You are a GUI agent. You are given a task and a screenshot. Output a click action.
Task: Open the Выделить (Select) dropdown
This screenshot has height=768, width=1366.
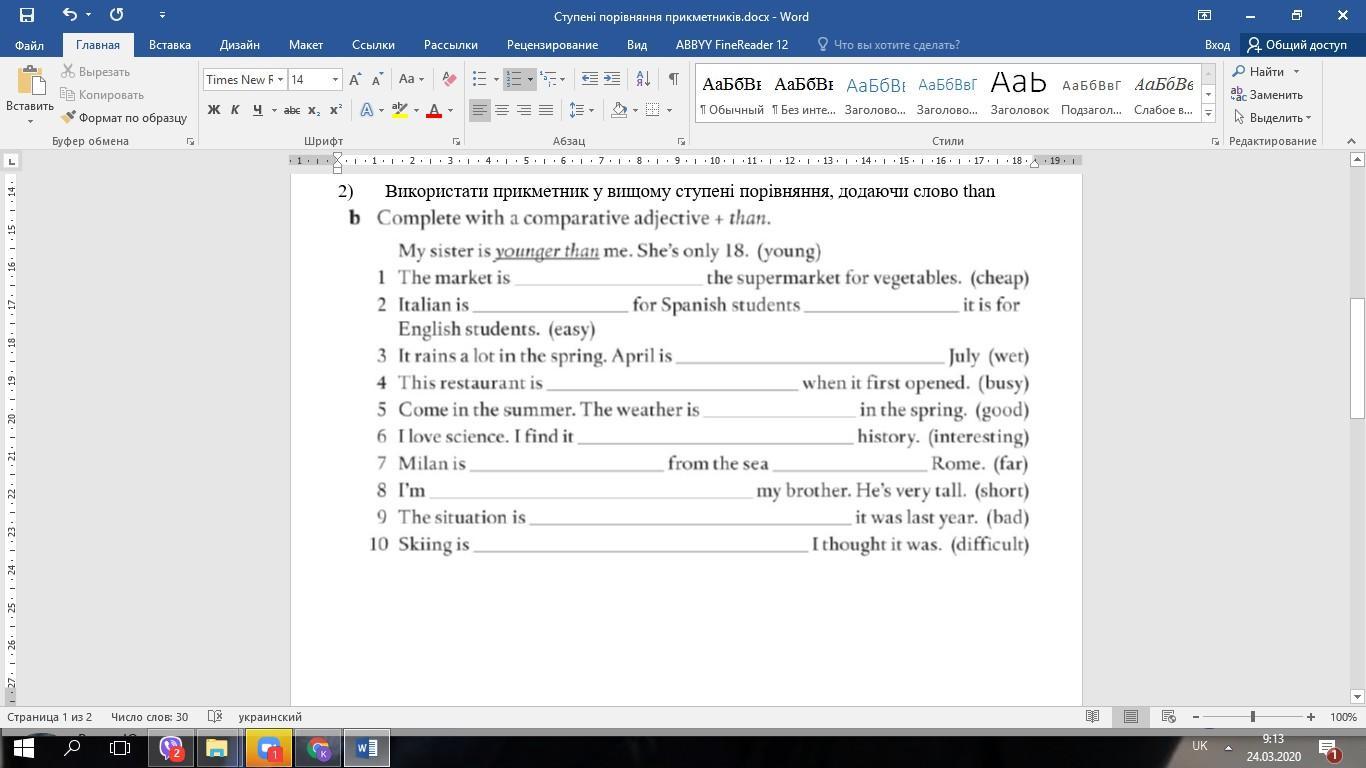1272,118
